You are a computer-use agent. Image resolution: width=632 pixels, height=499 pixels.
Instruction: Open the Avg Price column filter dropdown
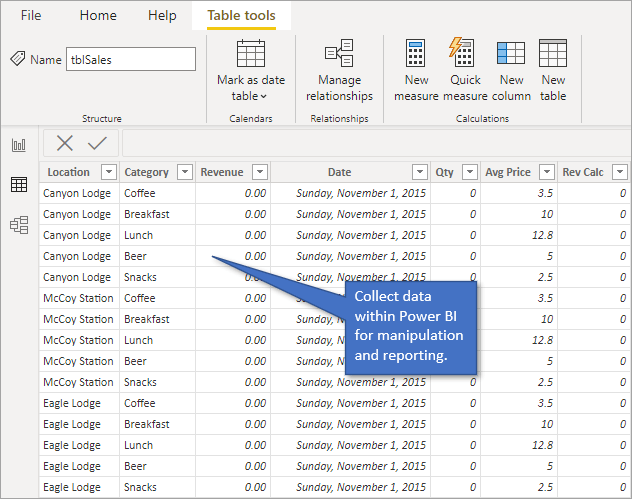pos(546,172)
